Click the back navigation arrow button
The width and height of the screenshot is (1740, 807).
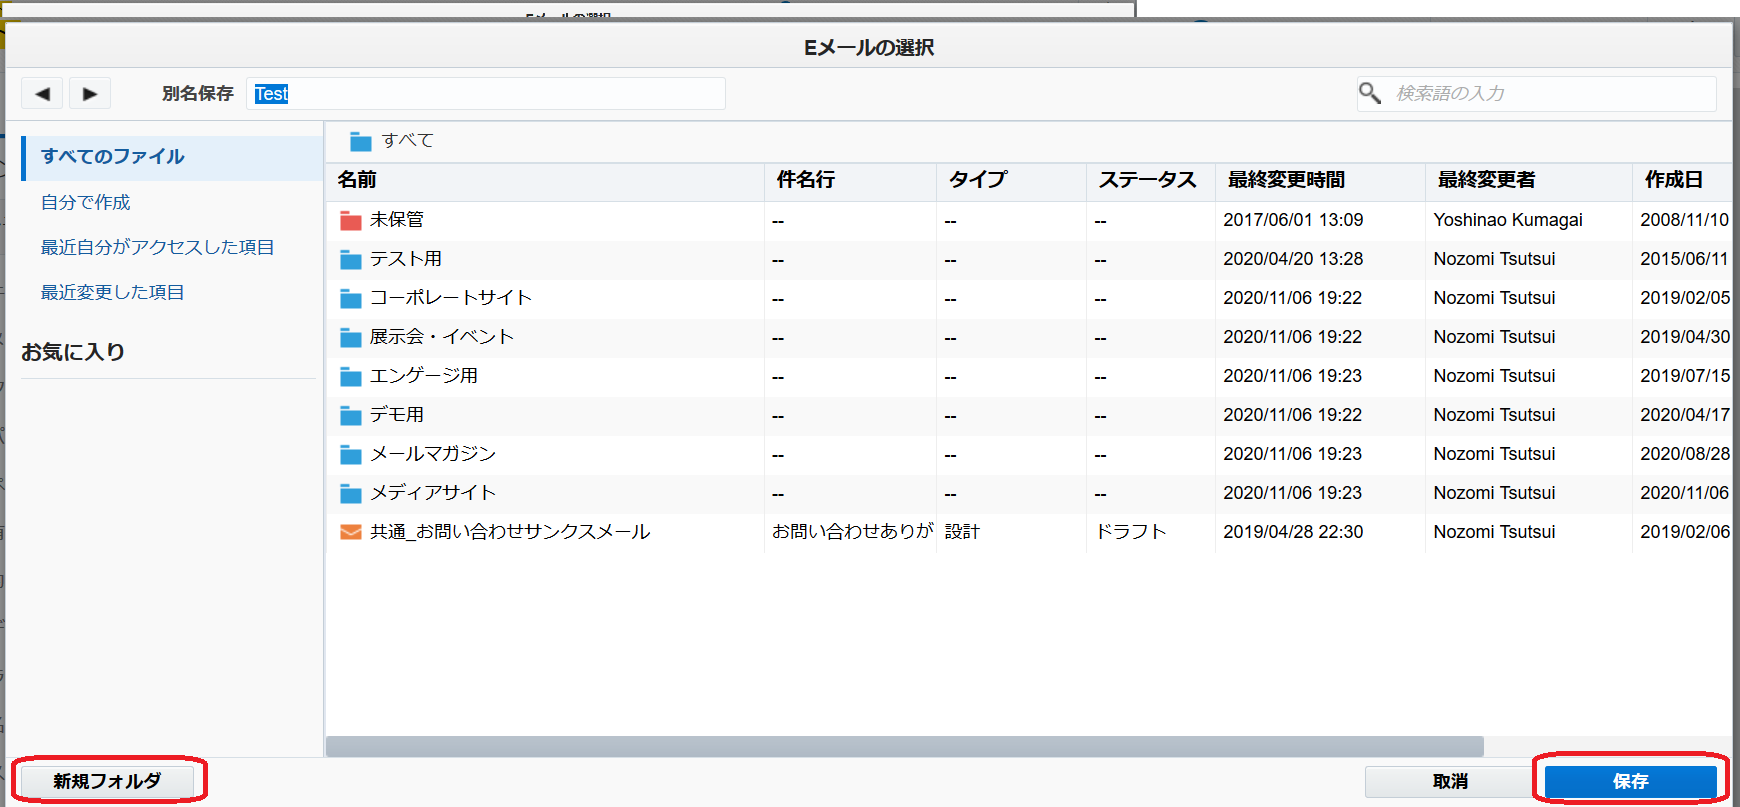pos(42,94)
